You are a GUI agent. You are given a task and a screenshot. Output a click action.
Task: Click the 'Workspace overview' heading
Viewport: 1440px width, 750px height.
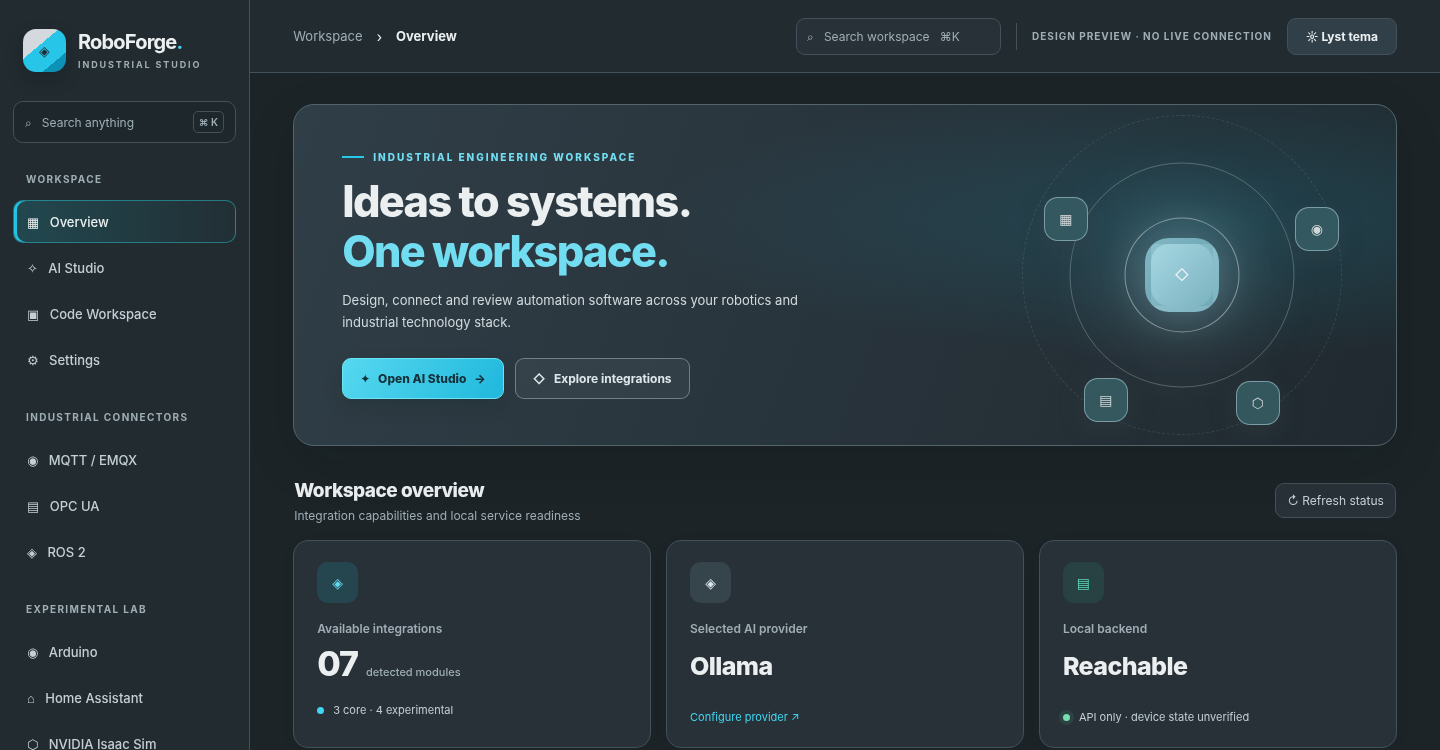point(389,490)
